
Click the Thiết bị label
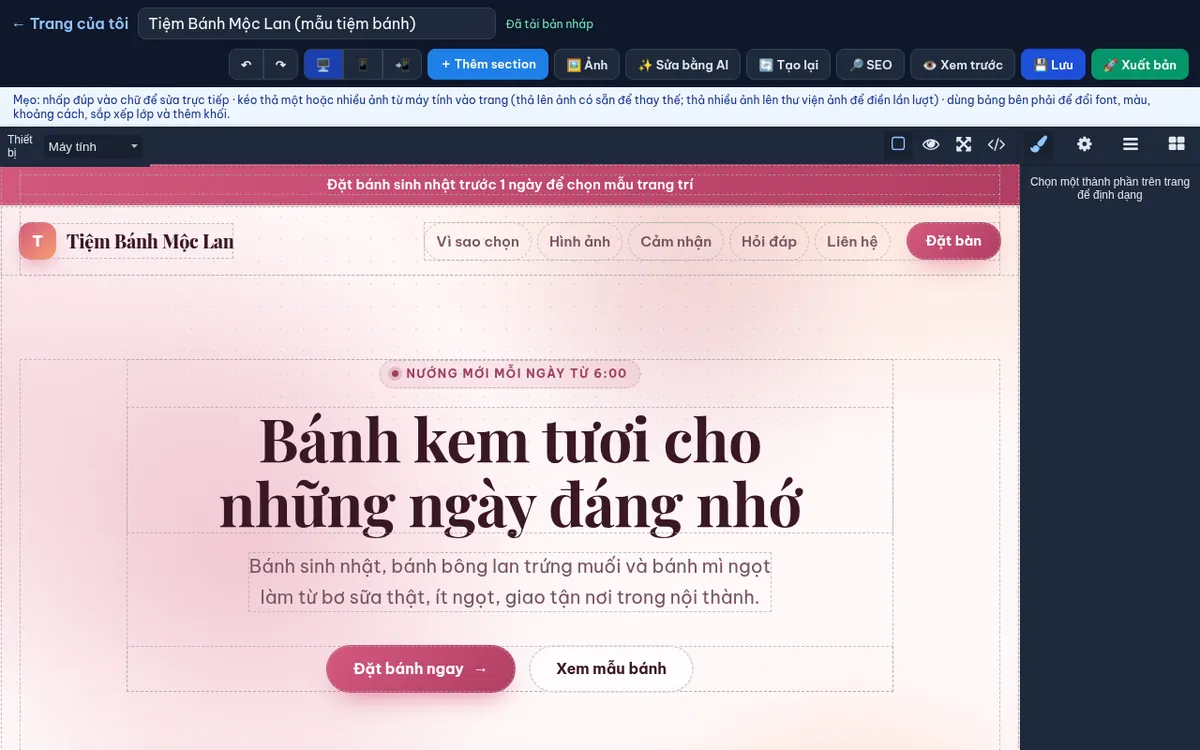20,146
